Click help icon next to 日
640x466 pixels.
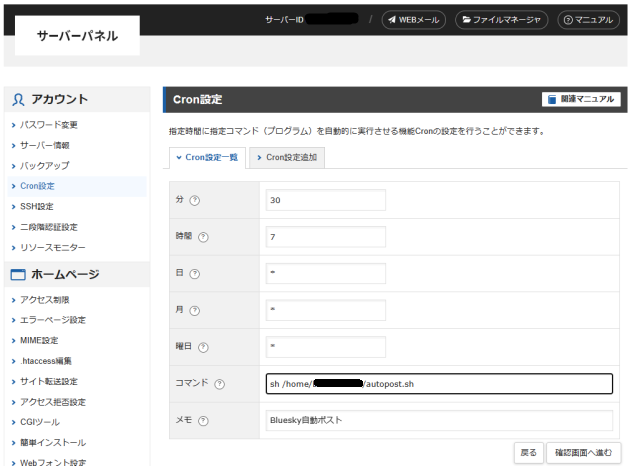tap(195, 274)
